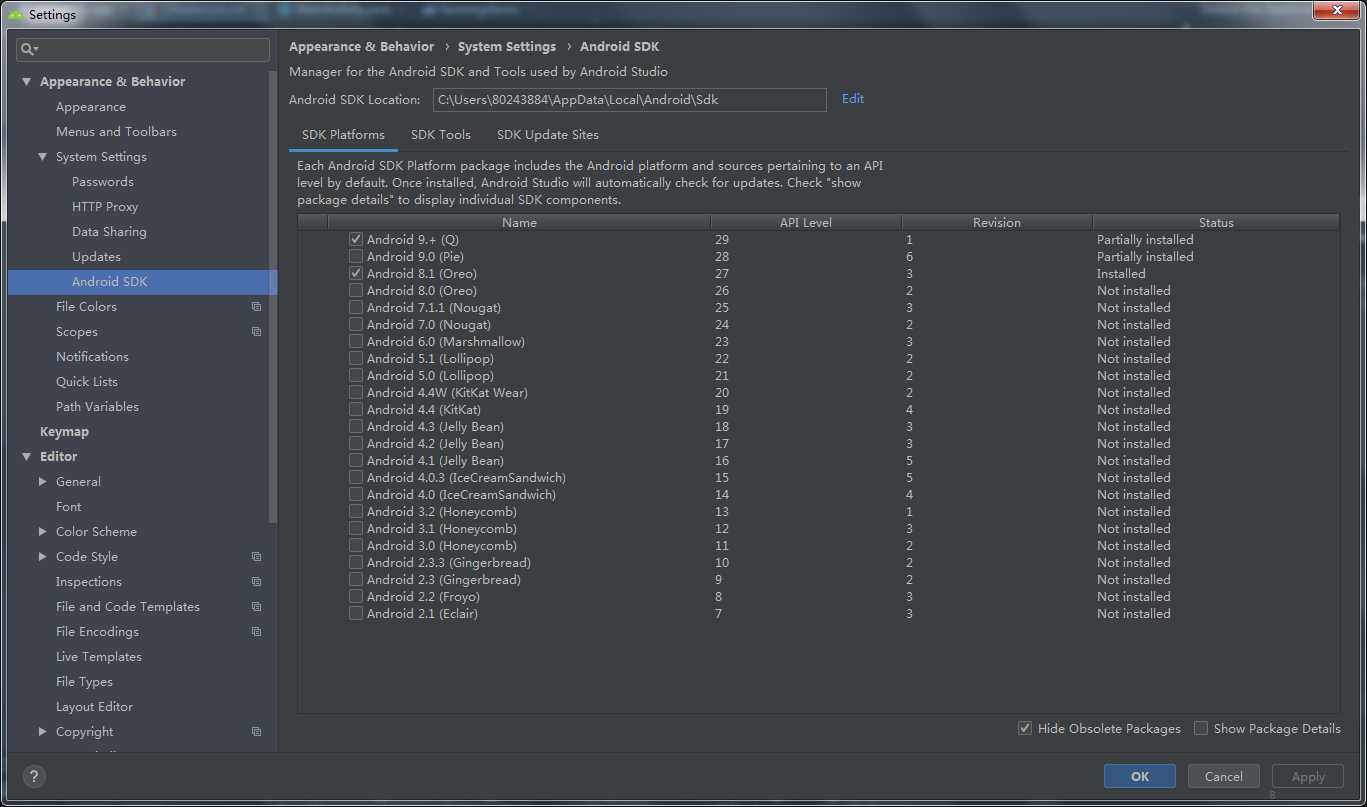Check the Android 9.0 (Pie) checkbox
Screen dimensions: 1367x807
[356, 257]
